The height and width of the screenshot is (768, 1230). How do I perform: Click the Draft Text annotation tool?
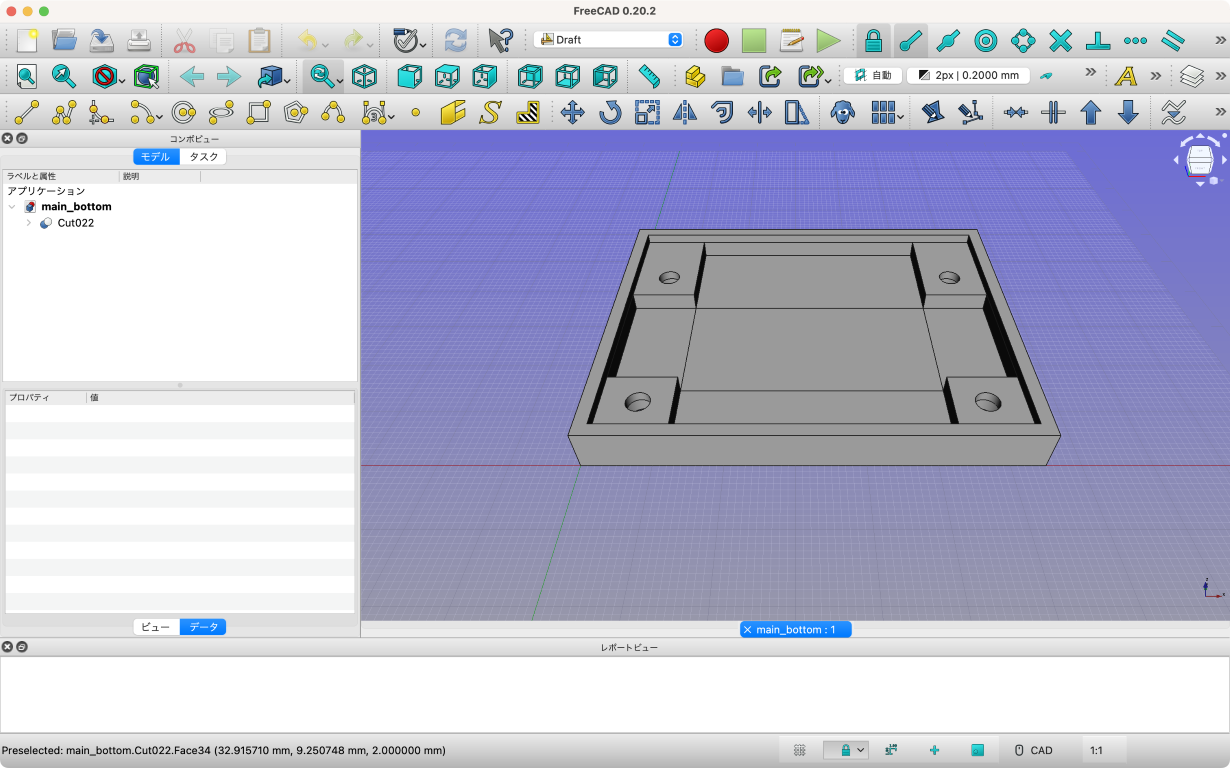[x=1126, y=76]
